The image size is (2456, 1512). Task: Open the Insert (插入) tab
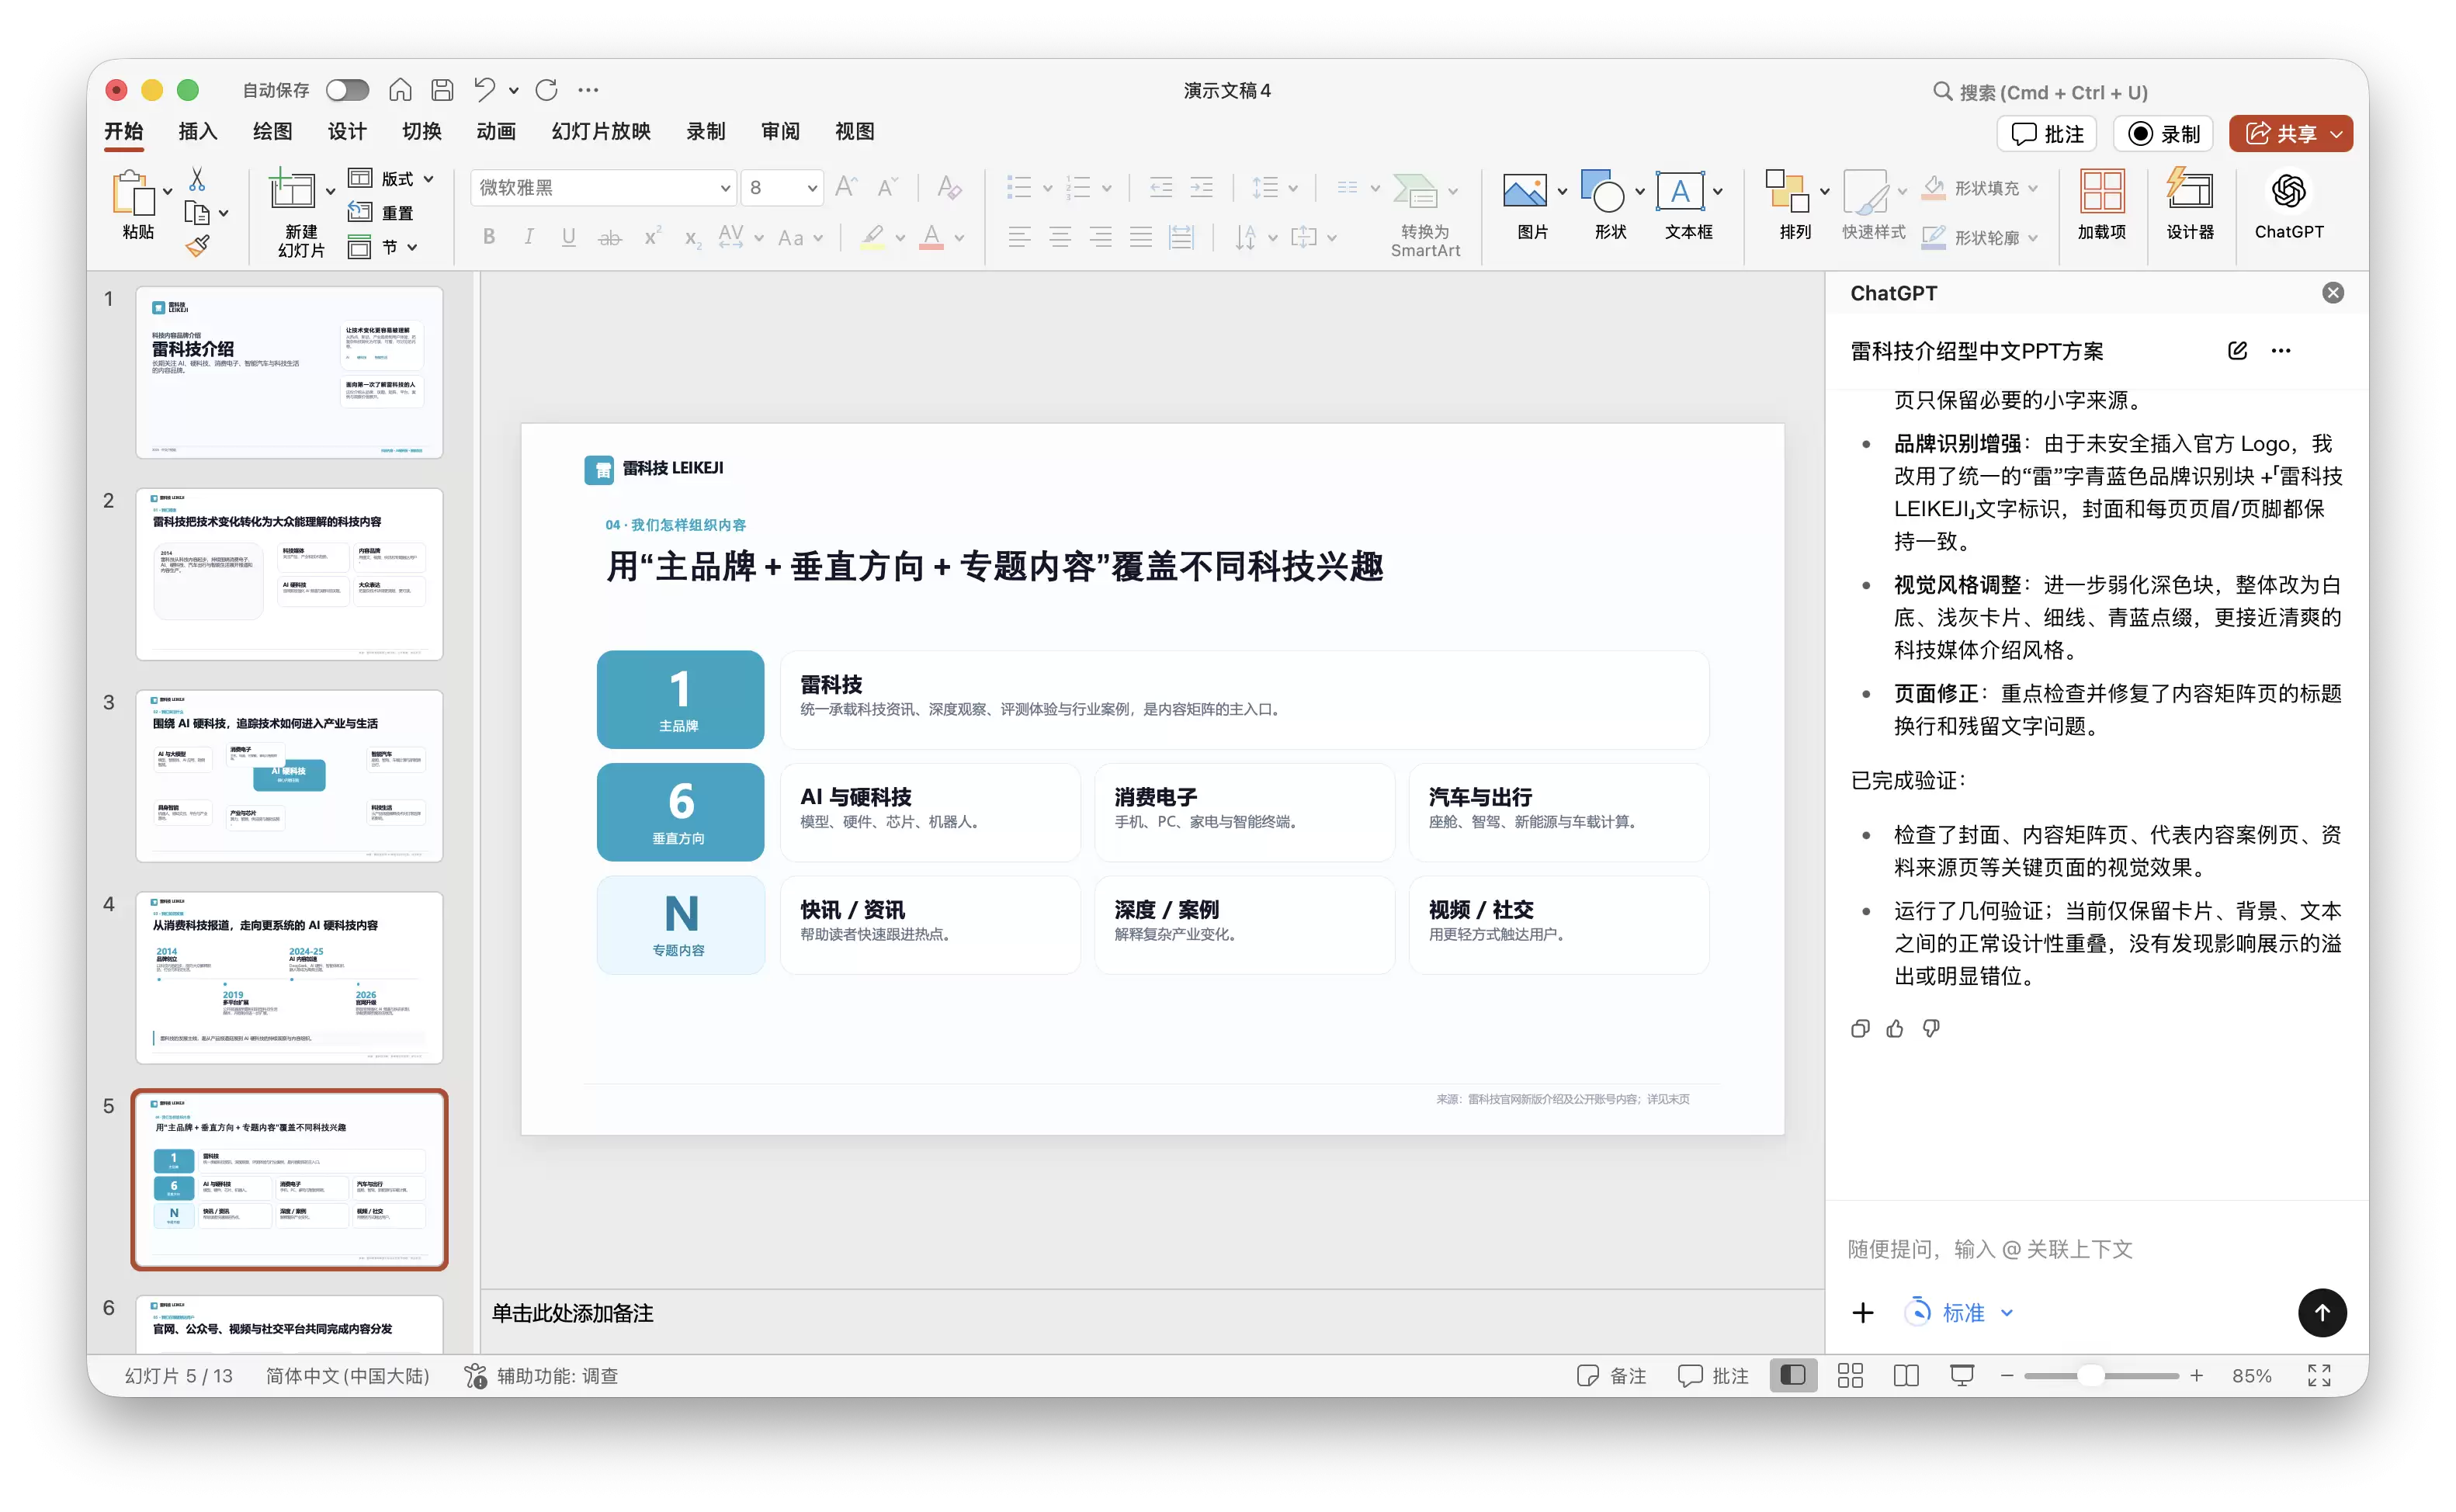click(197, 132)
